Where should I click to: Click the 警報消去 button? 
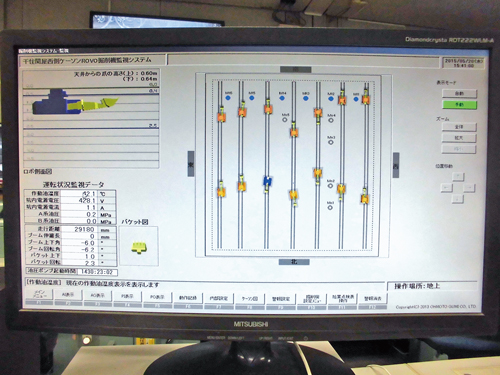tap(373, 298)
